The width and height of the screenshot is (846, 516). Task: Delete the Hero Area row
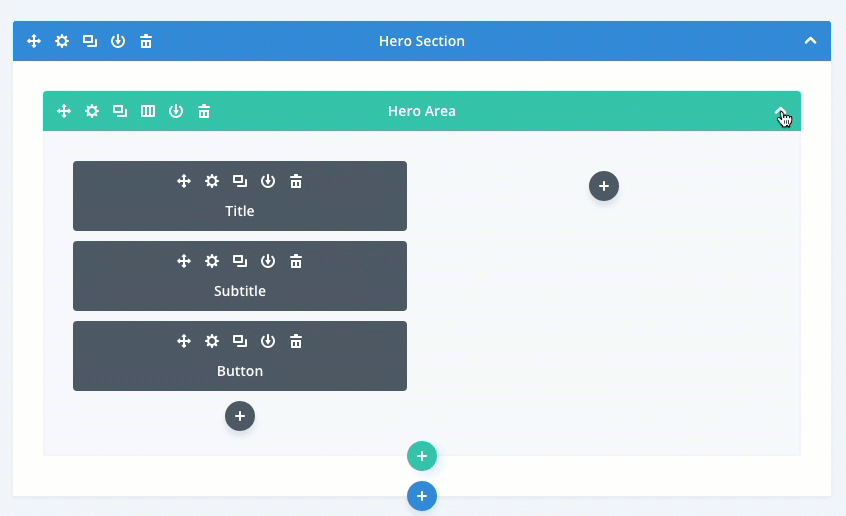[204, 111]
